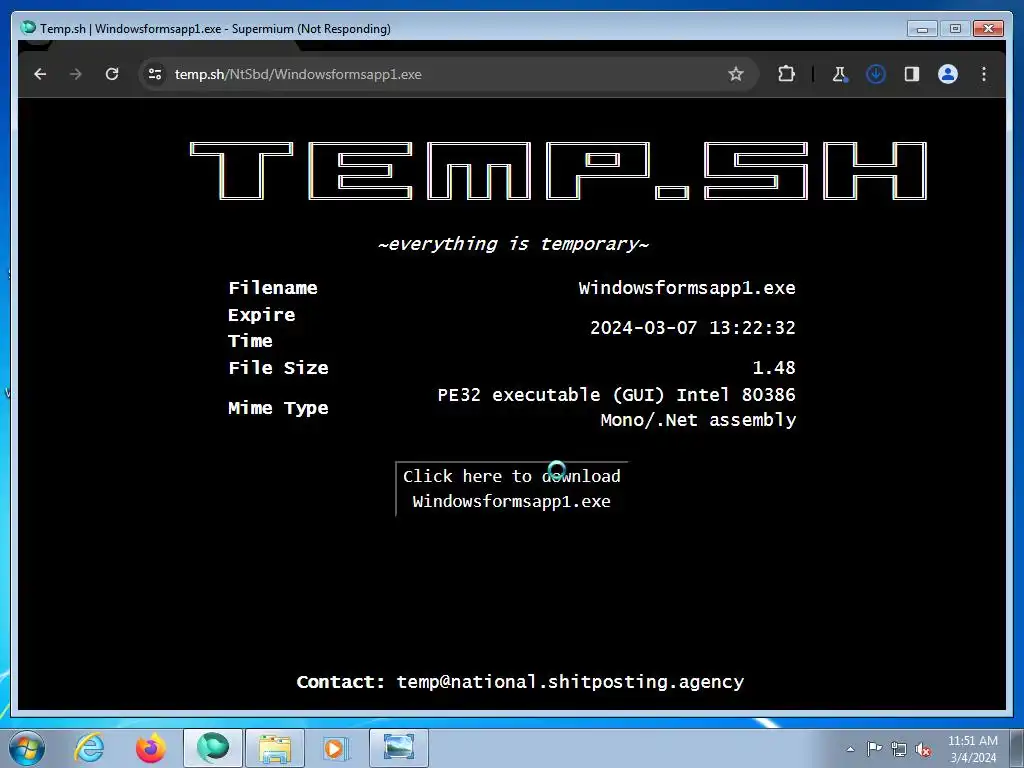1024x768 pixels.
Task: Click expire time 2024-03-07 13:22:32
Action: pos(693,327)
